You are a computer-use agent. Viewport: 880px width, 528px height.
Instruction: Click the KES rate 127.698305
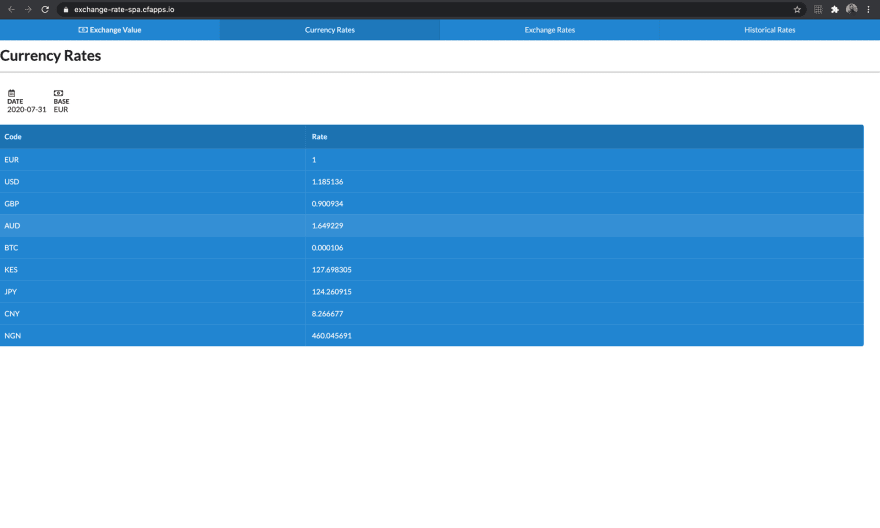pyautogui.click(x=332, y=269)
